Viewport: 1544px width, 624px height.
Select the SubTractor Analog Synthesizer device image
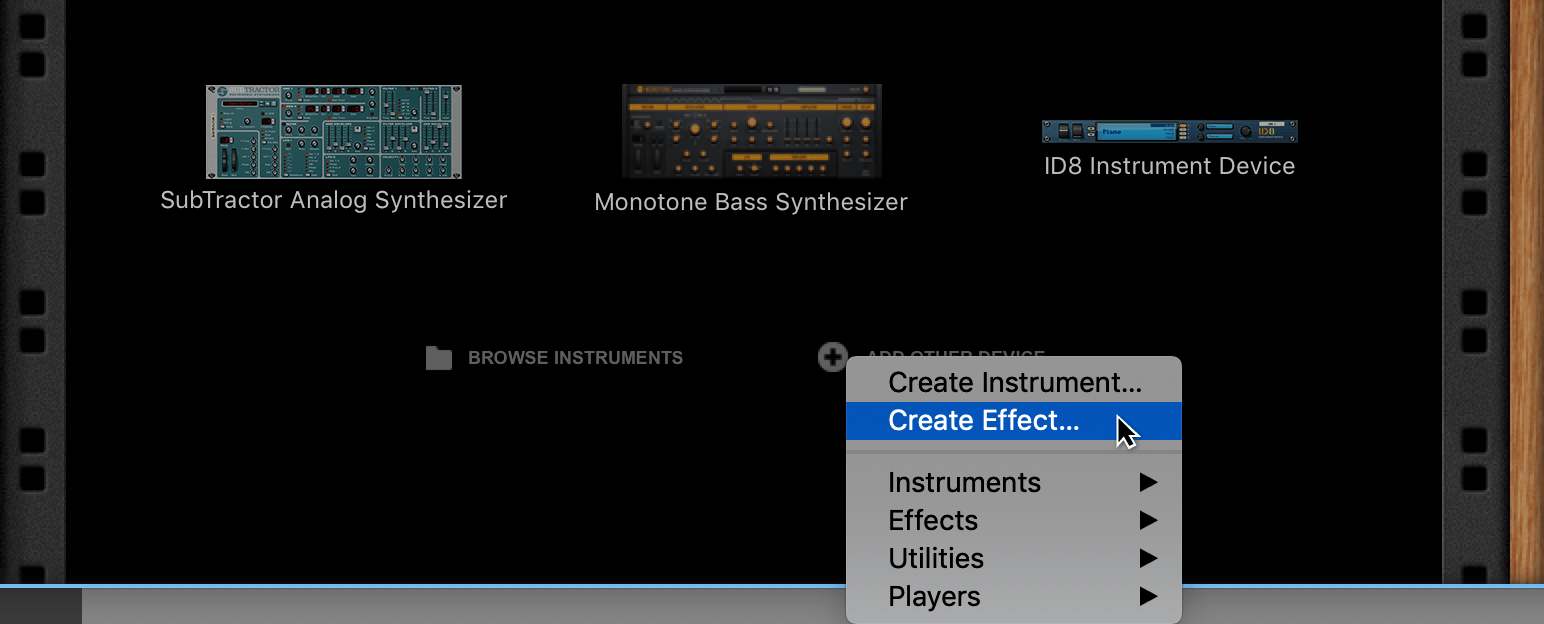point(333,130)
